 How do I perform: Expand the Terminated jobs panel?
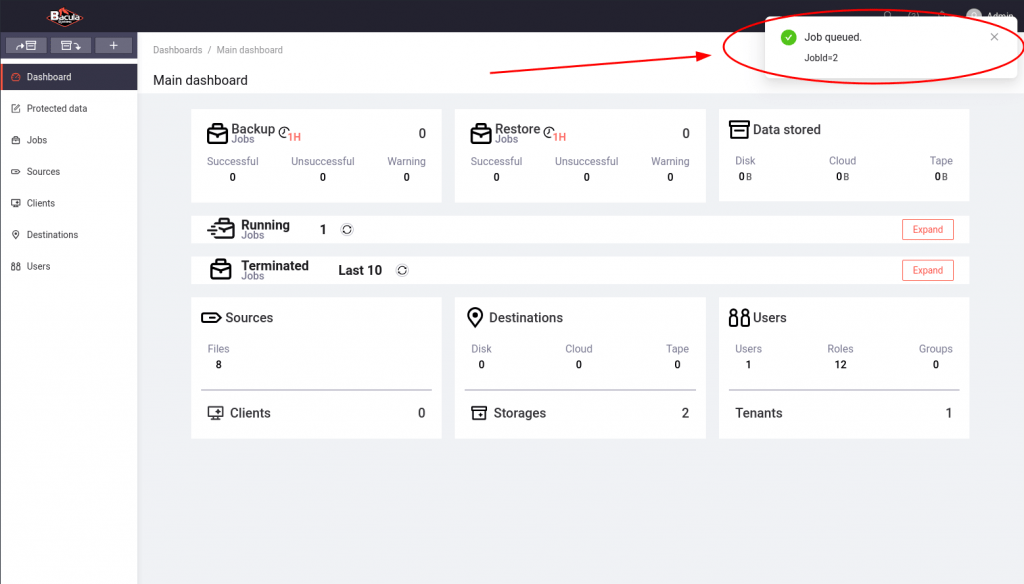[x=927, y=270]
